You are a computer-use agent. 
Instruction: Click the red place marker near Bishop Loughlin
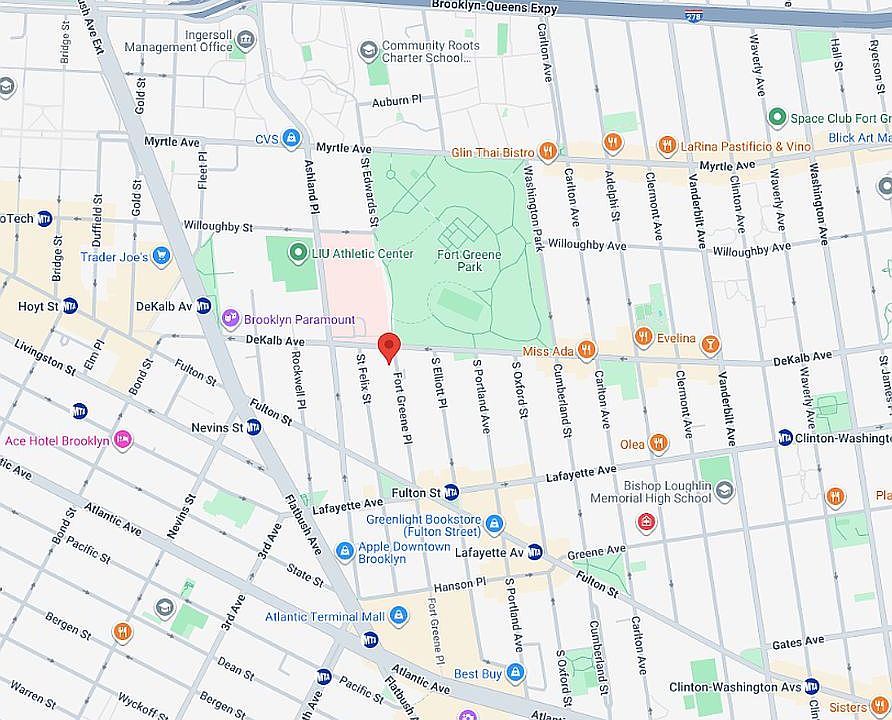pyautogui.click(x=646, y=522)
